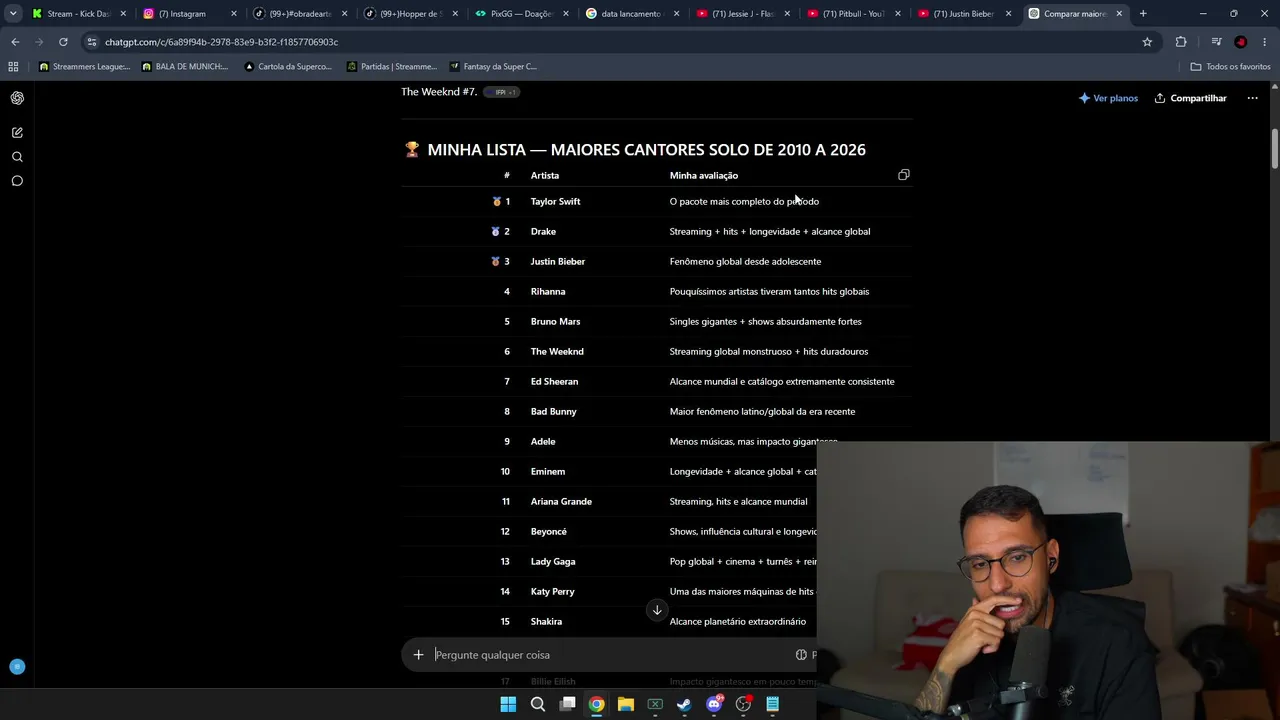The image size is (1280, 720).
Task: Click the page vertical scrollbar thumb
Action: pos(1274,150)
